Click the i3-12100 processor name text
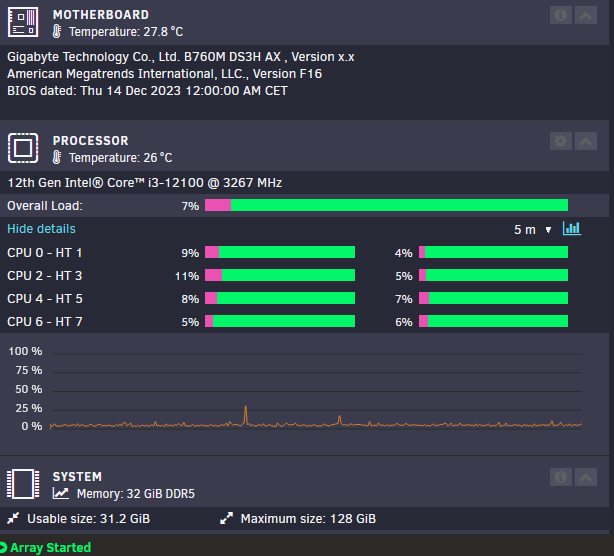 coord(144,183)
